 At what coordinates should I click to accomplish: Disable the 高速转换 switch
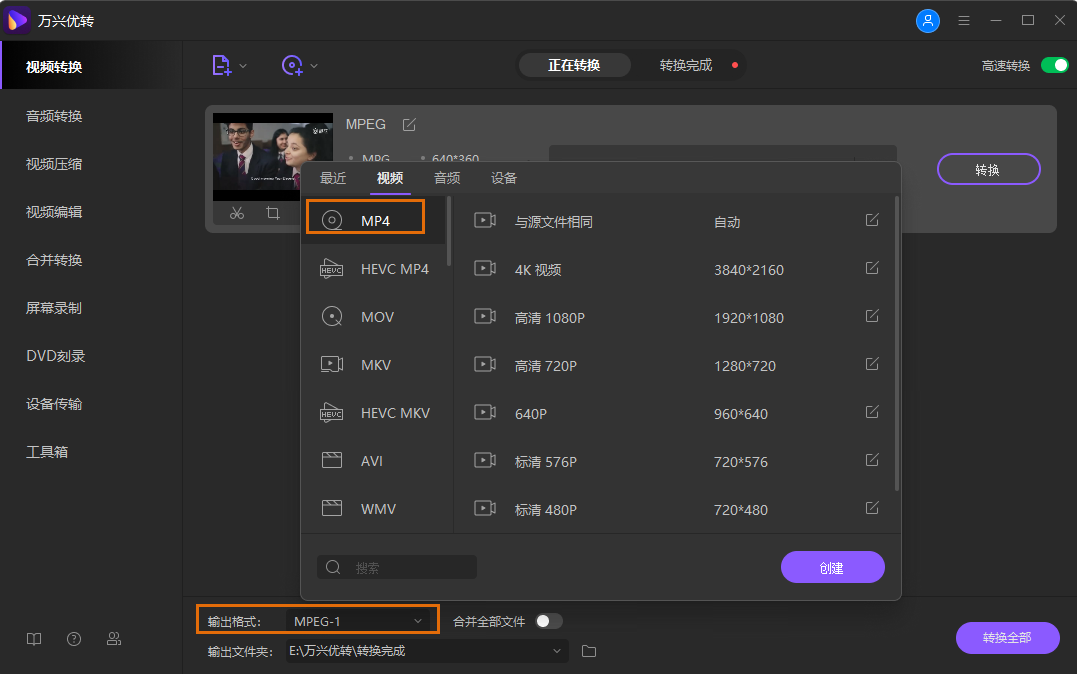point(1055,64)
